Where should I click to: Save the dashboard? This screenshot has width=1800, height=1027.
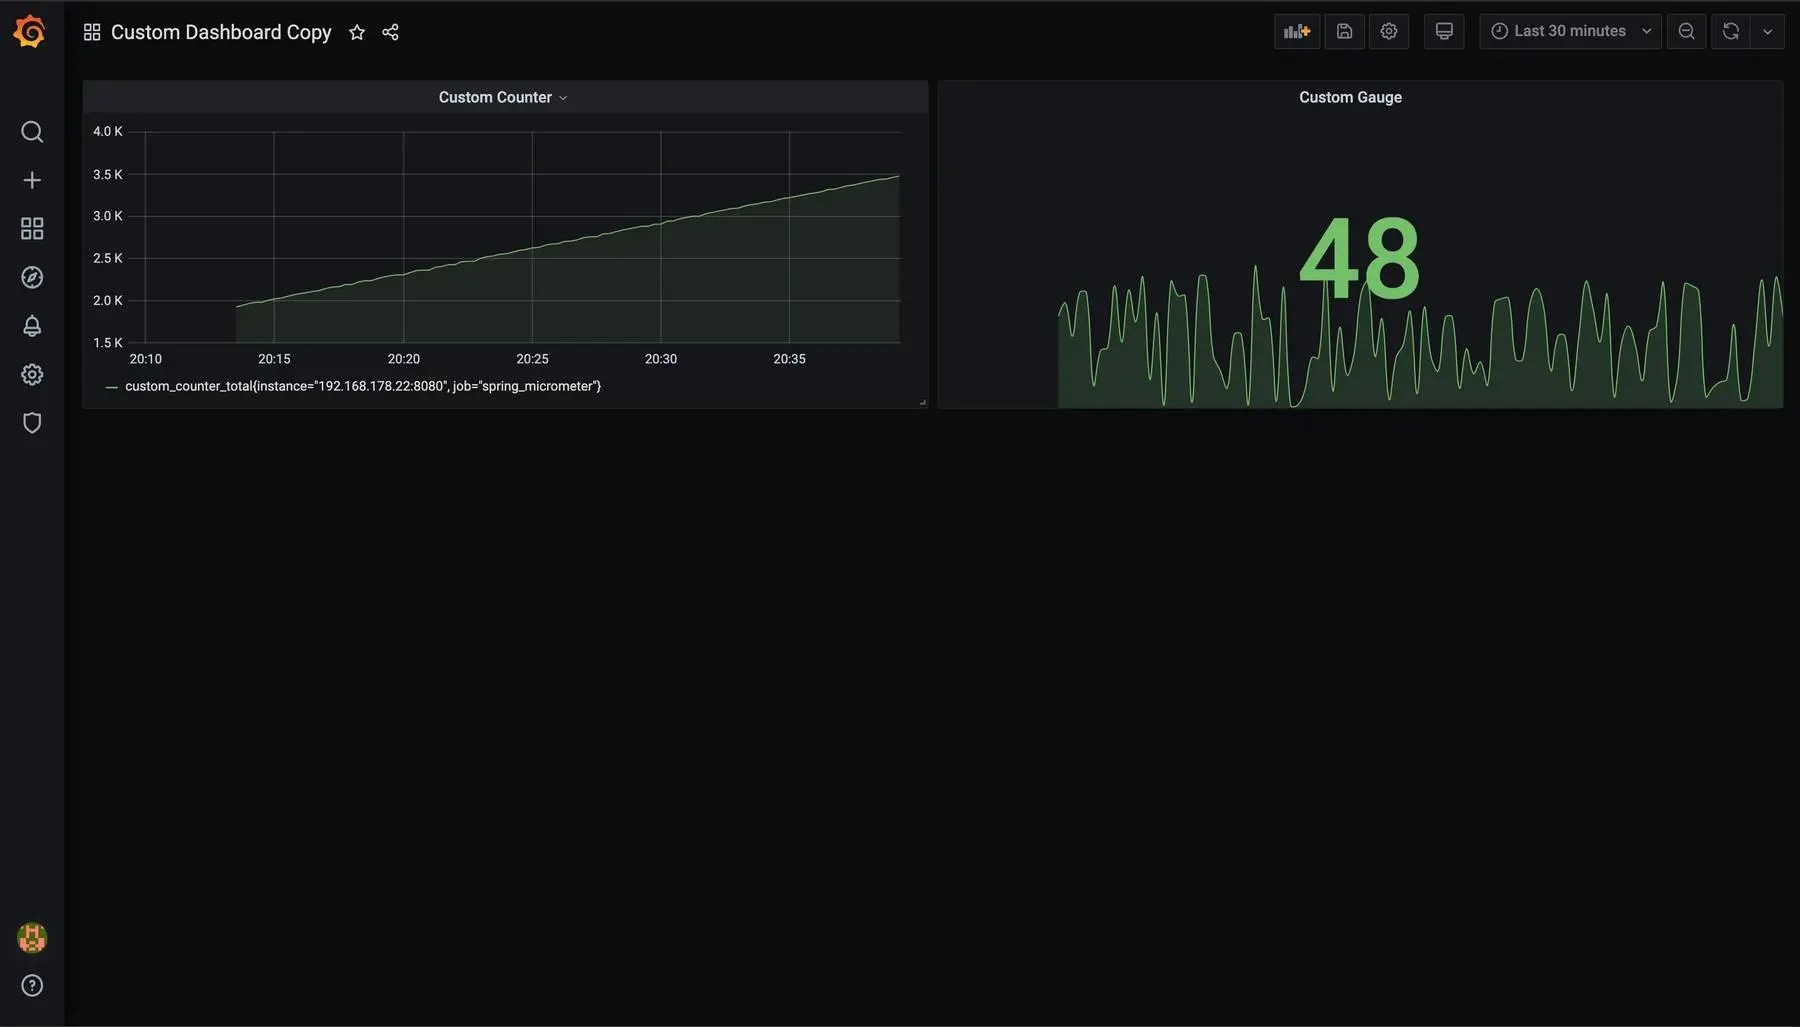click(1344, 31)
